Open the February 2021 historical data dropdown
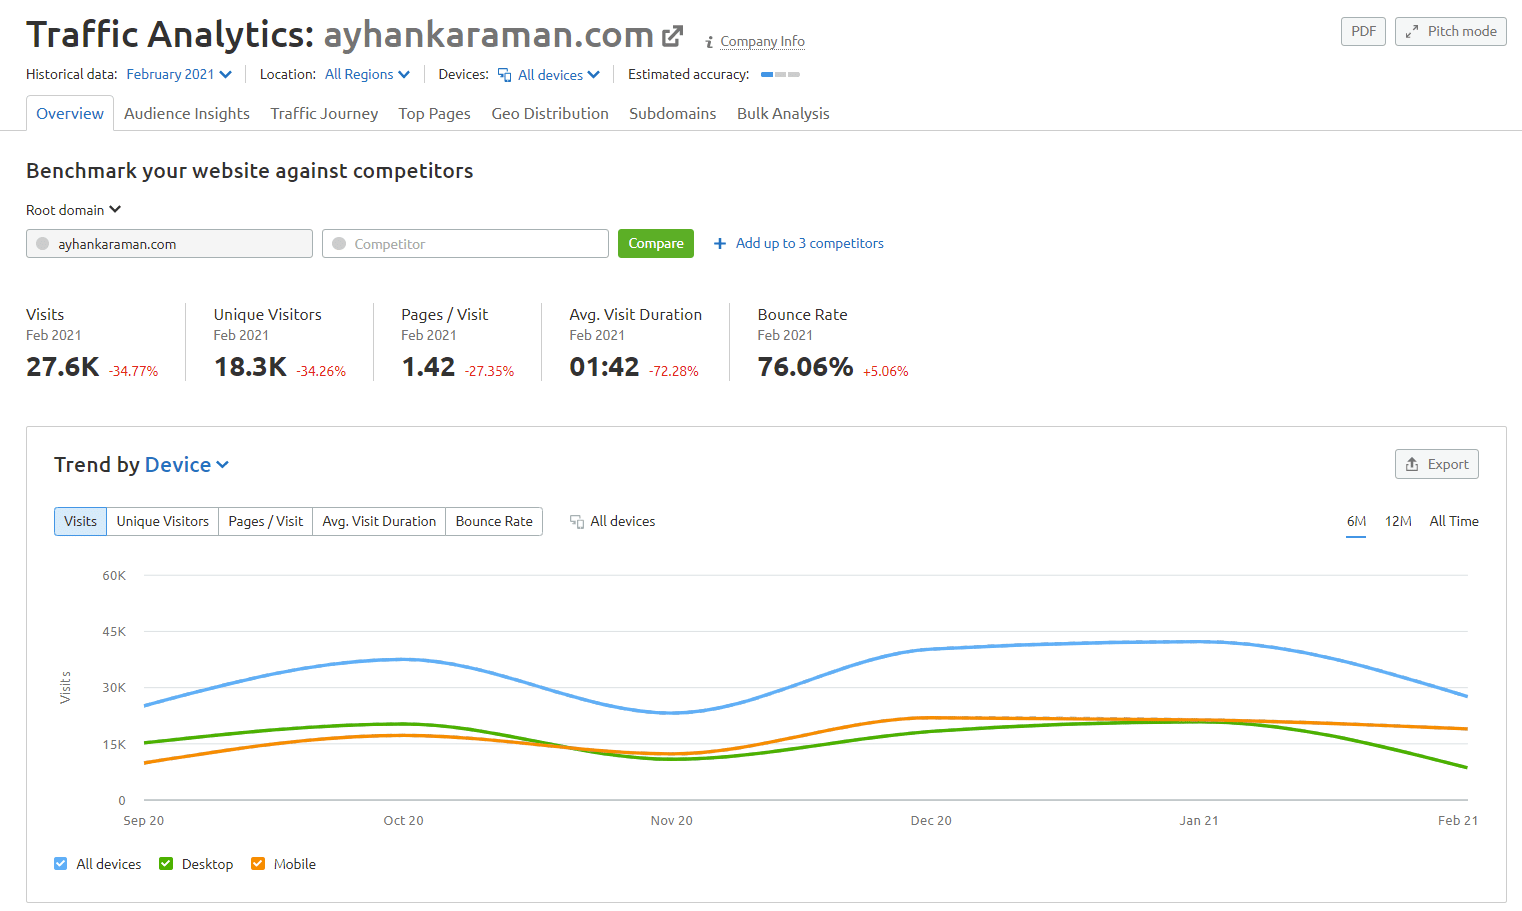Image resolution: width=1522 pixels, height=911 pixels. tap(179, 75)
